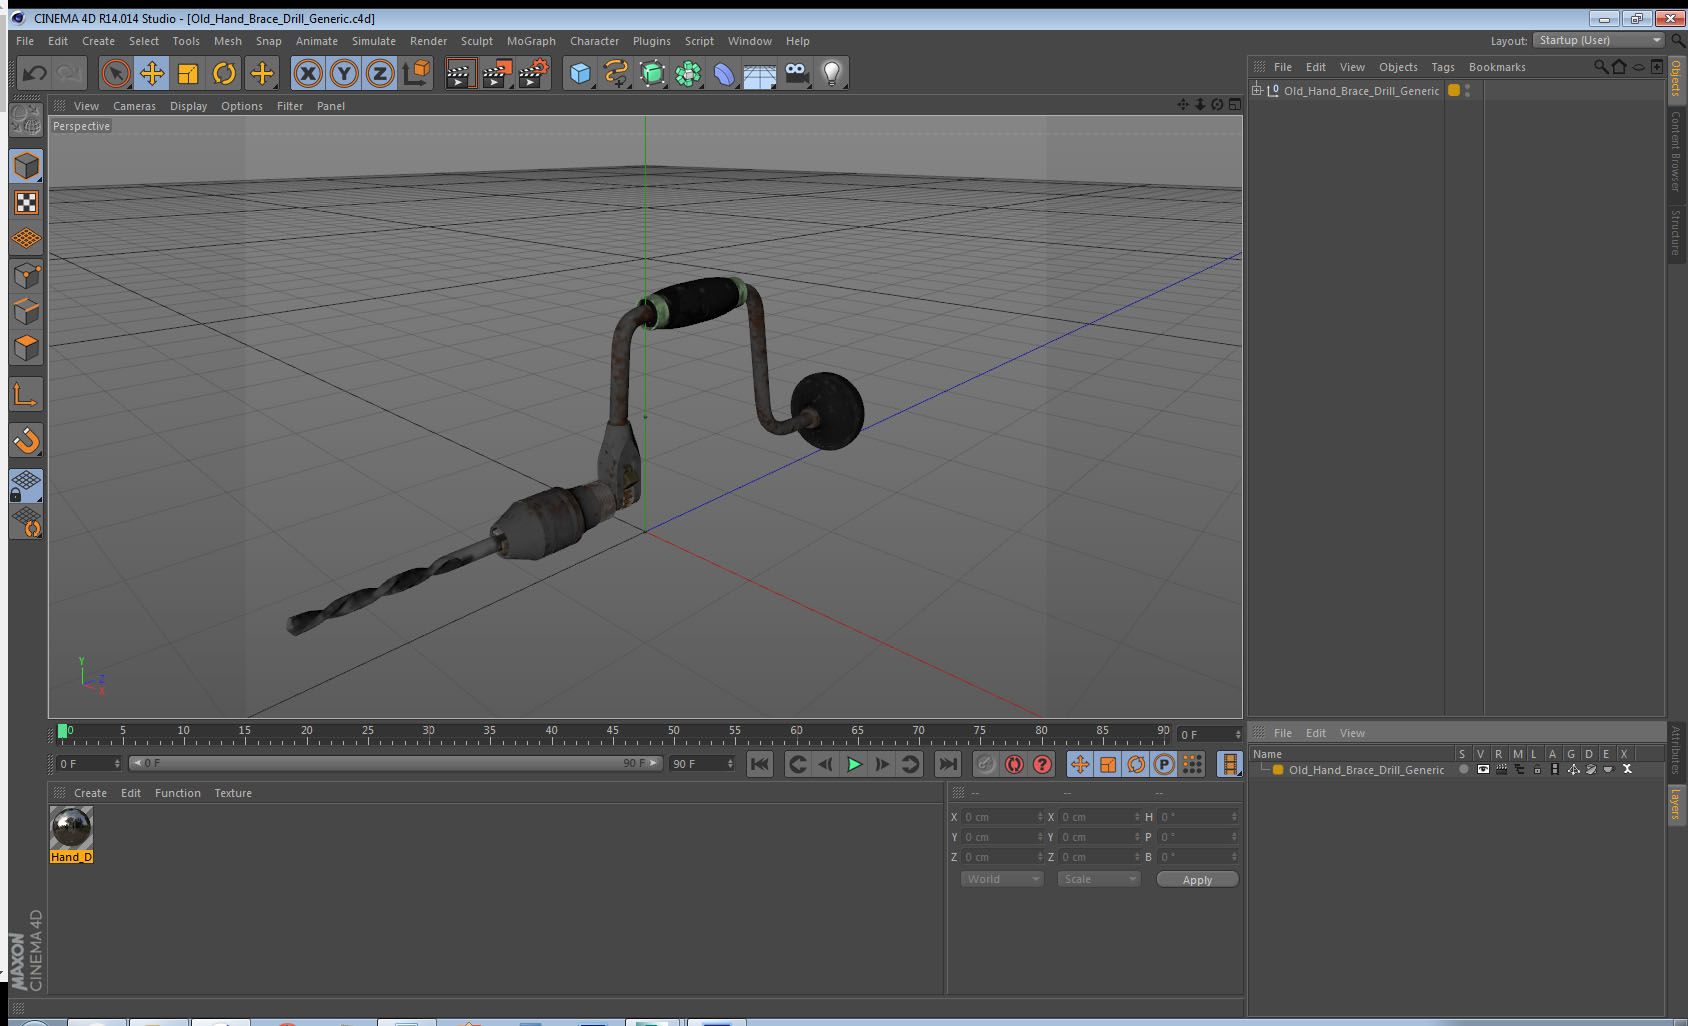1688x1026 pixels.
Task: Toggle the Snap magnet icon
Action: pos(26,440)
